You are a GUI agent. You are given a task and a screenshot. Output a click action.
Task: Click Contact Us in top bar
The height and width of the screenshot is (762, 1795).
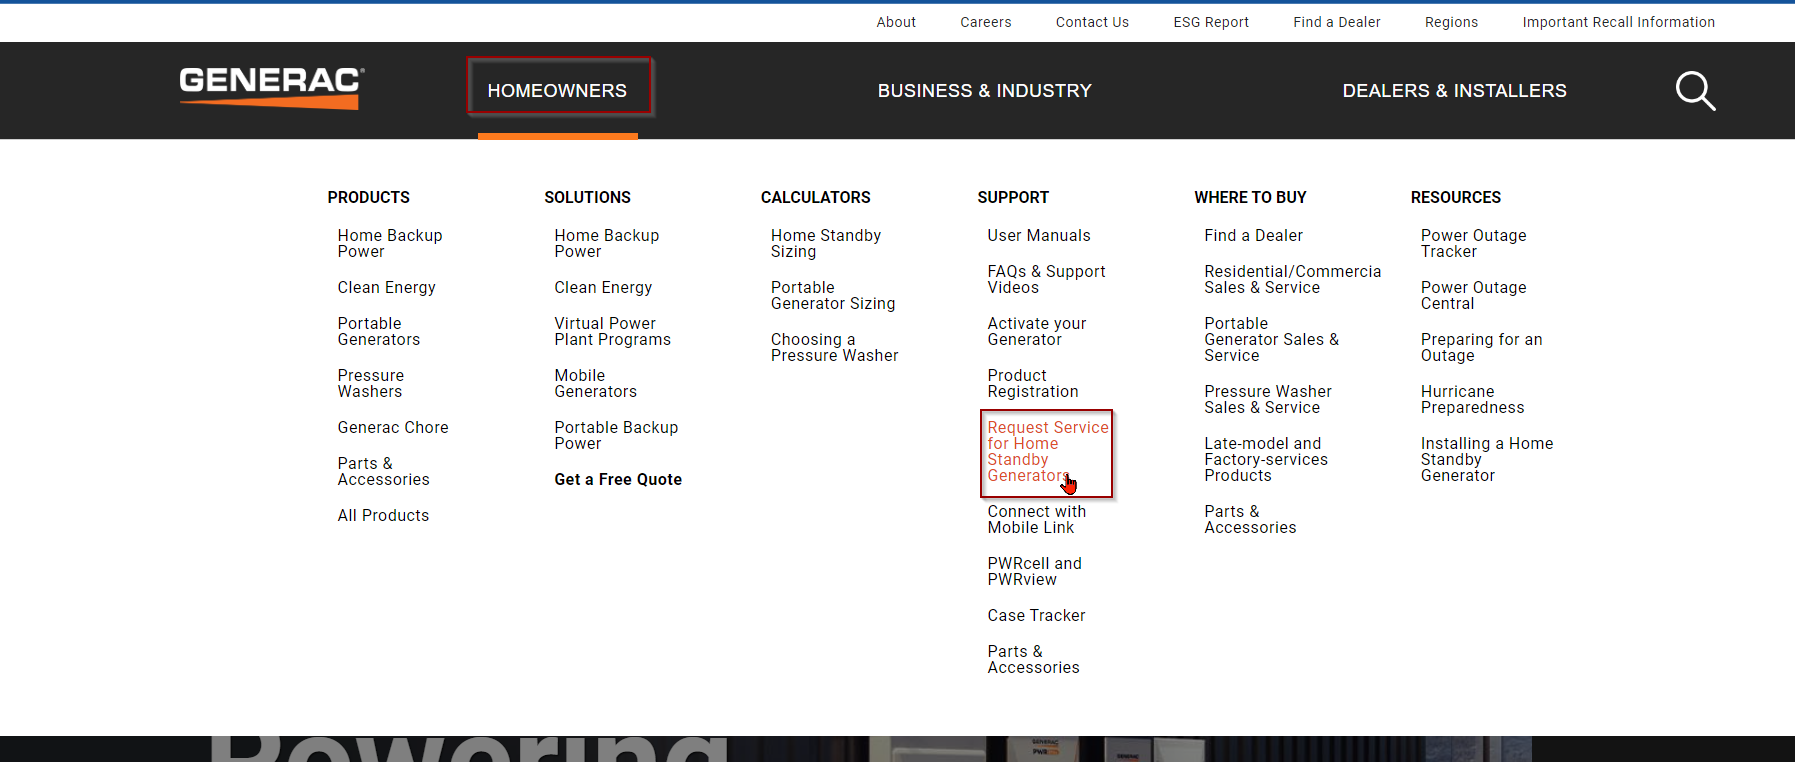1092,22
